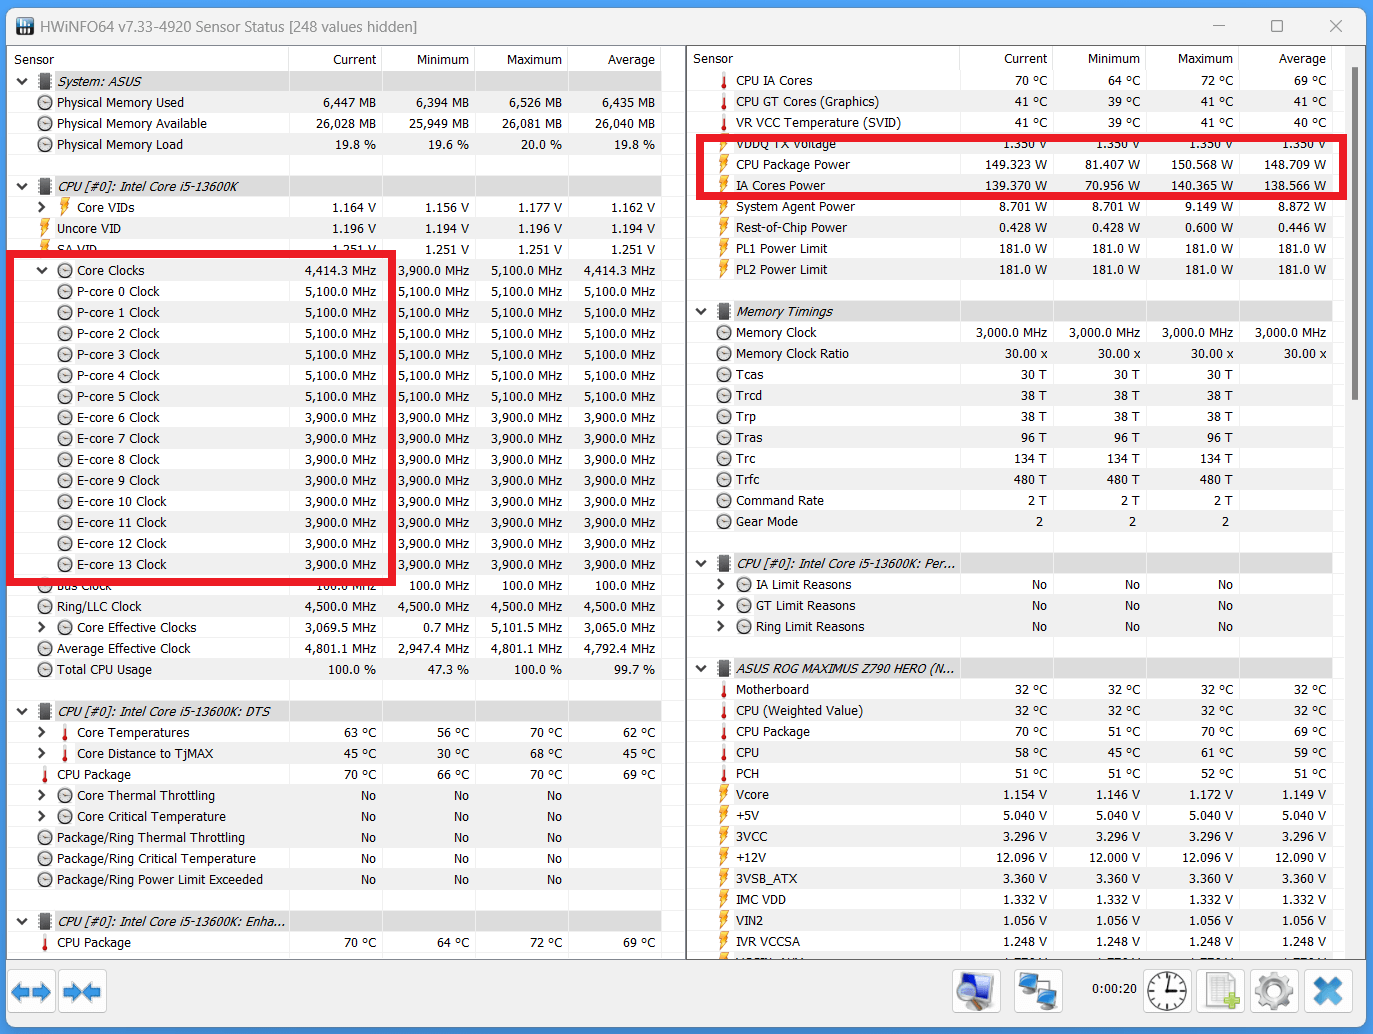
Task: Expand Ring Limit Reasons row
Action: tap(721, 627)
